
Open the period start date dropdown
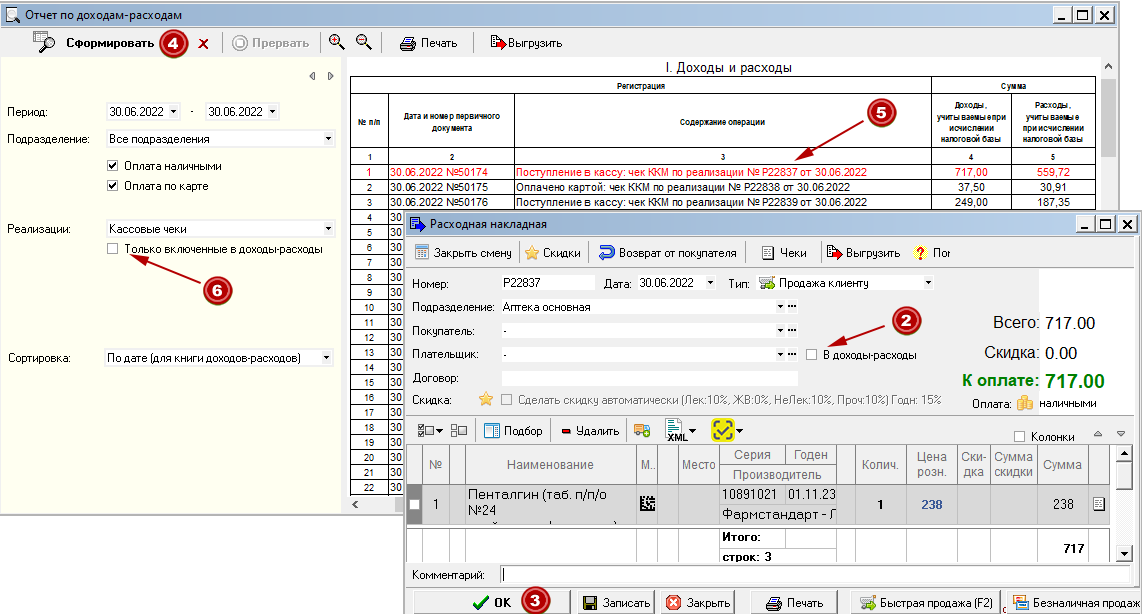pos(173,111)
